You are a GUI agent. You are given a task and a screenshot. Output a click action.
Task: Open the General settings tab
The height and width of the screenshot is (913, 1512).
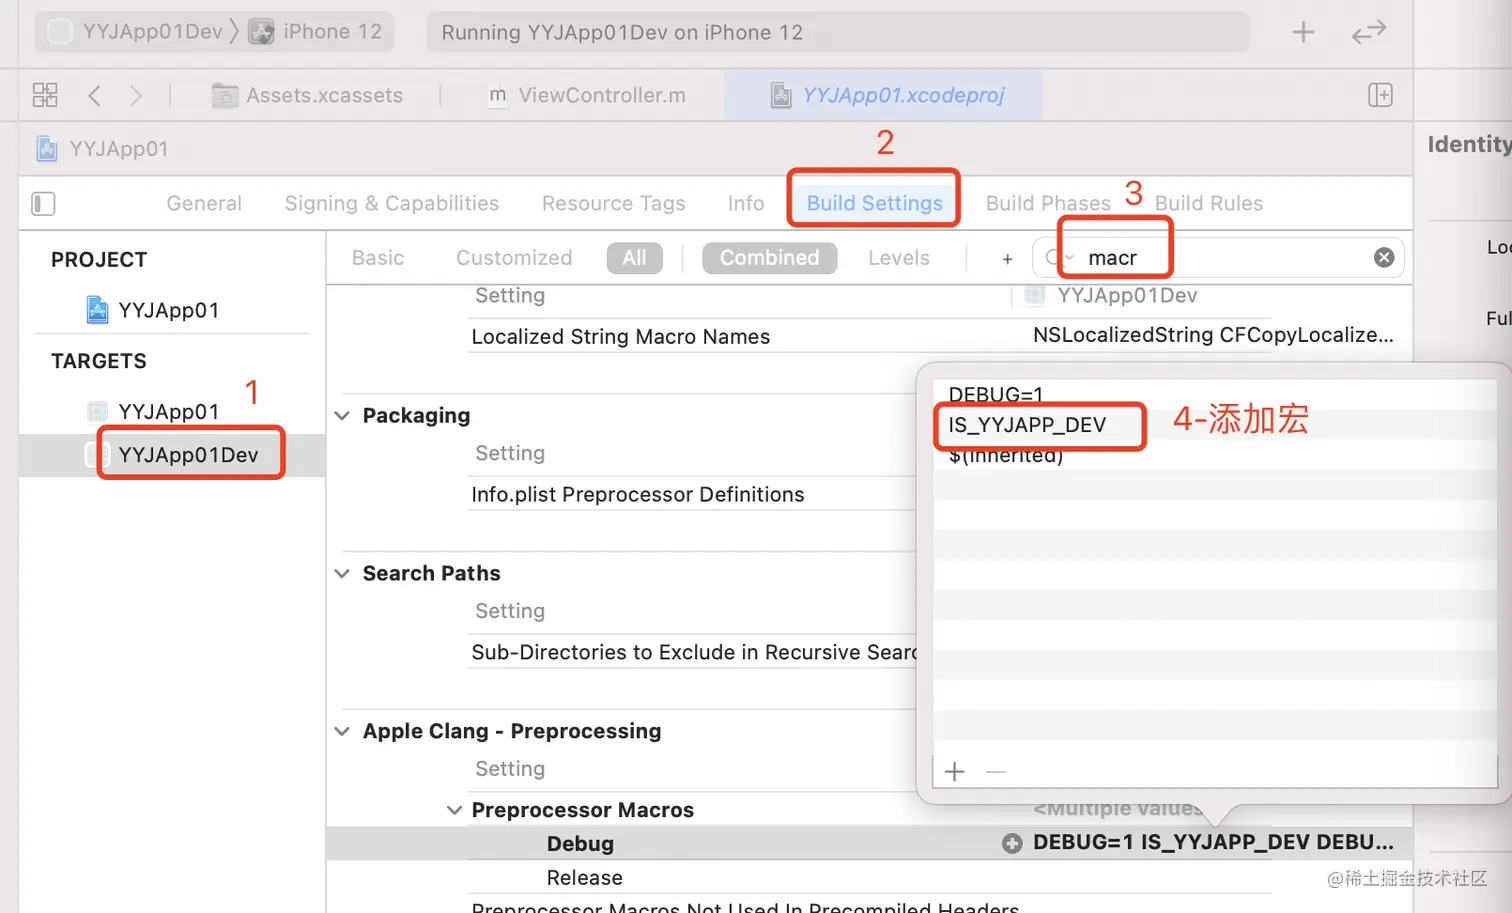point(204,203)
